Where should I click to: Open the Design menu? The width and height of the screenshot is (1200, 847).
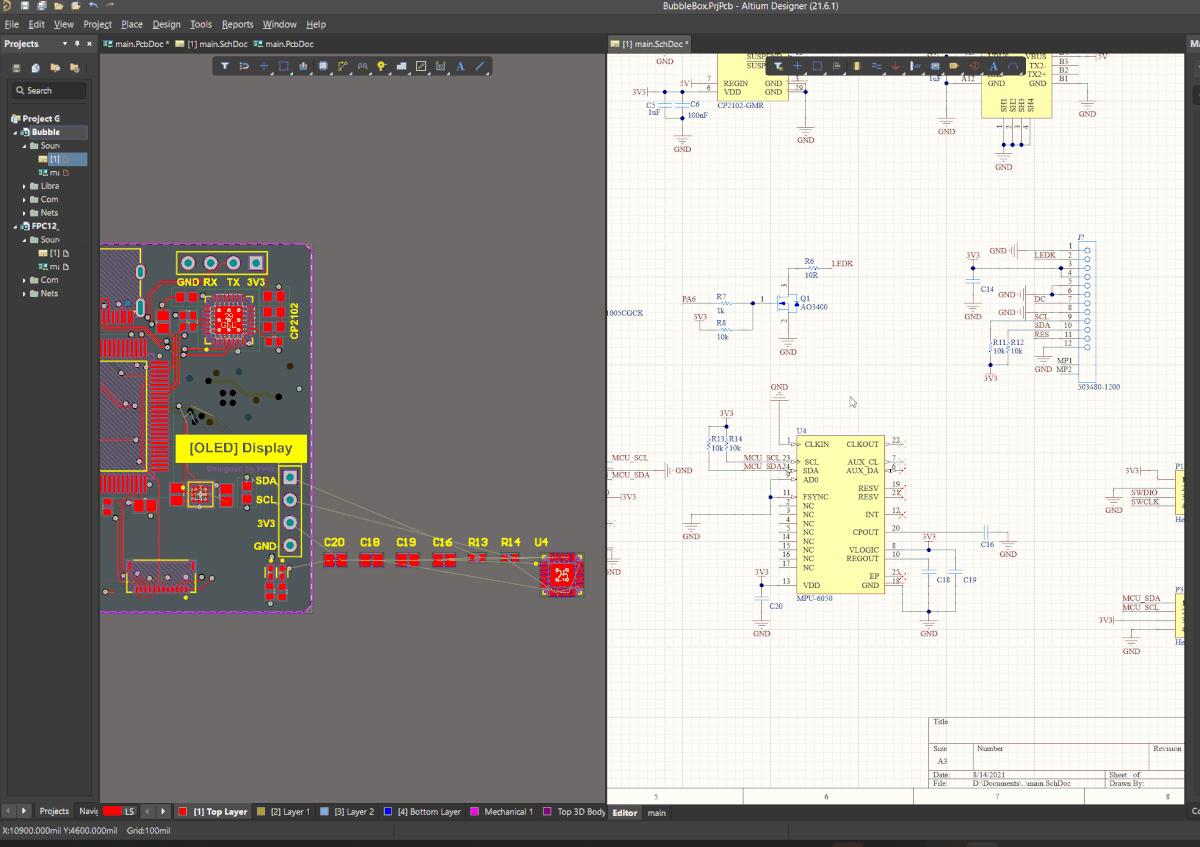(x=166, y=24)
